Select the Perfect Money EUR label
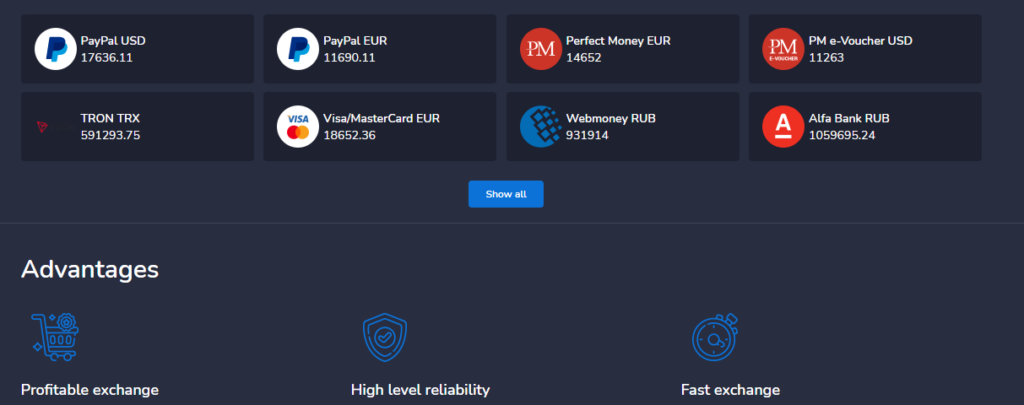The height and width of the screenshot is (405, 1024). 618,40
